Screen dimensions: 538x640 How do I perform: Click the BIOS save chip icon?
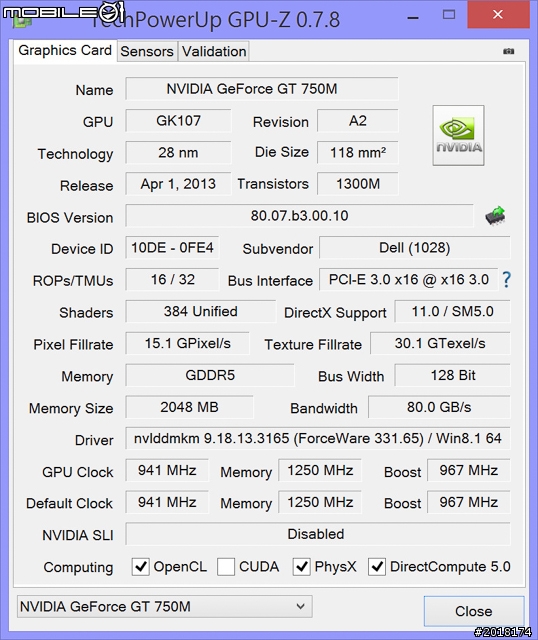[495, 216]
